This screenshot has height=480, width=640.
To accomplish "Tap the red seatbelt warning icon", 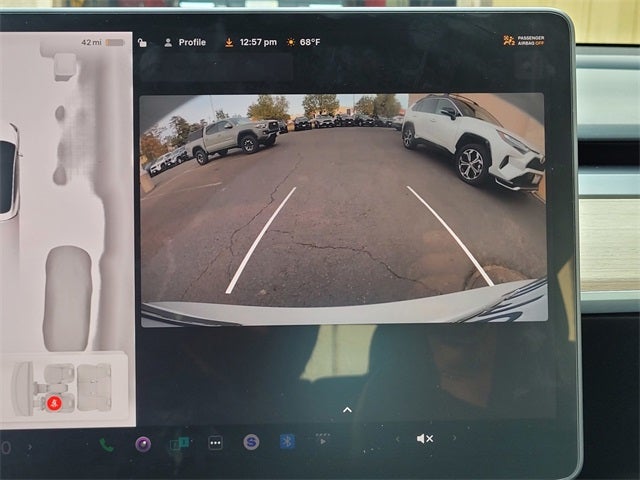I will [x=55, y=403].
